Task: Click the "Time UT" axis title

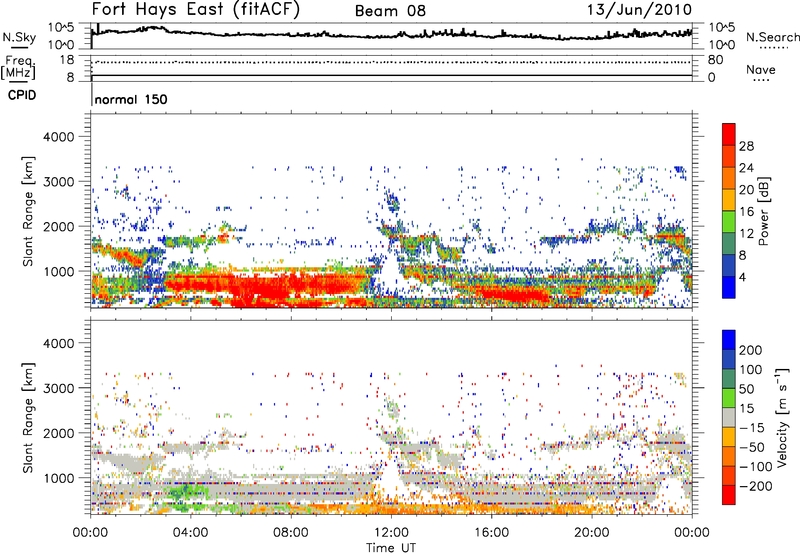Action: 391,548
